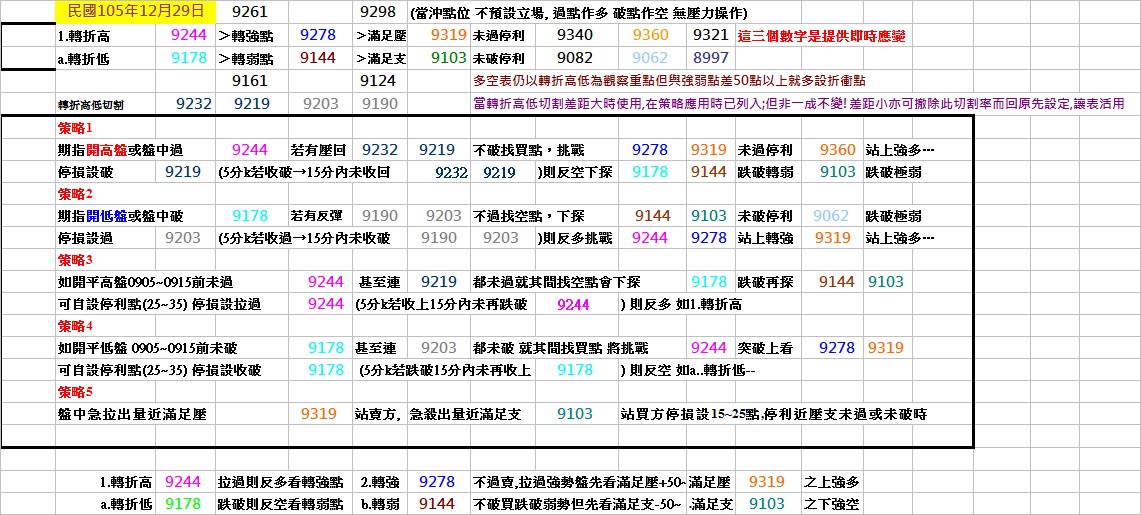The width and height of the screenshot is (1141, 515).
Task: Select the text 不破買跌破弱勢但先看滿足支-50~
Action: 579,504
